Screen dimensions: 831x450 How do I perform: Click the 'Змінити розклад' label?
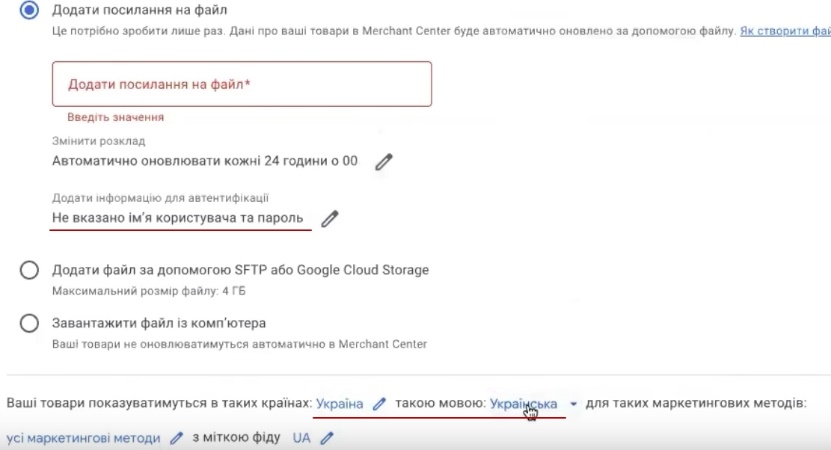(98, 141)
